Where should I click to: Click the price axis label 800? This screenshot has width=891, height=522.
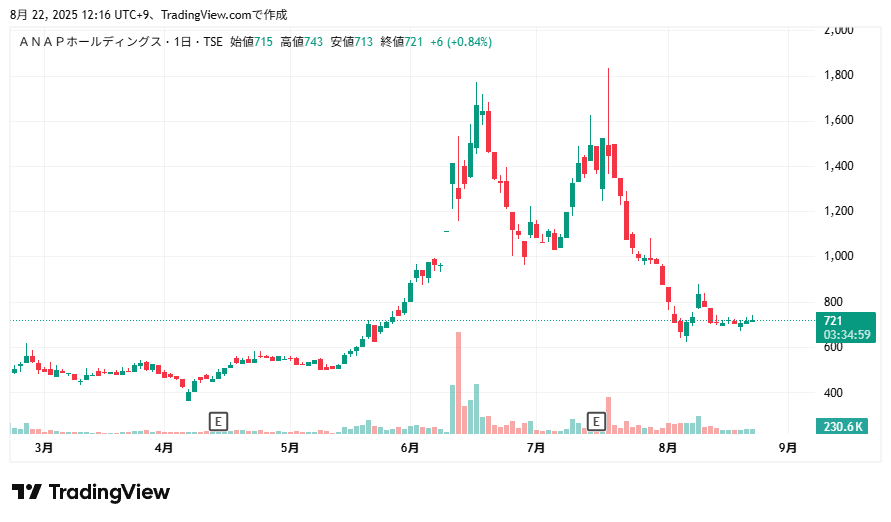pyautogui.click(x=833, y=302)
